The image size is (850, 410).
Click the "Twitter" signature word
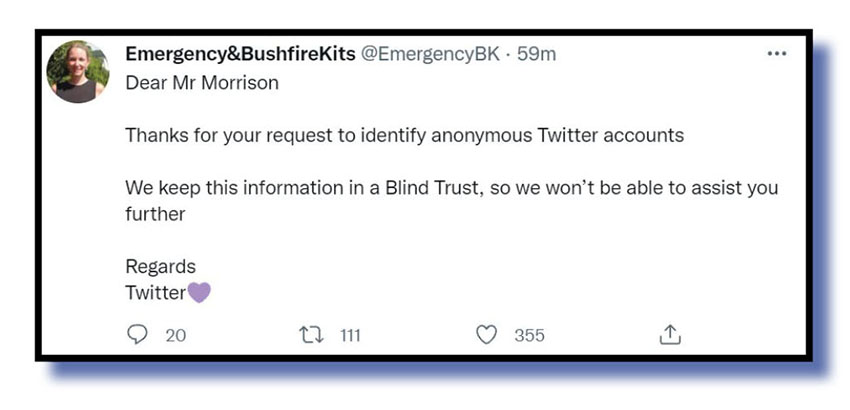pos(155,293)
